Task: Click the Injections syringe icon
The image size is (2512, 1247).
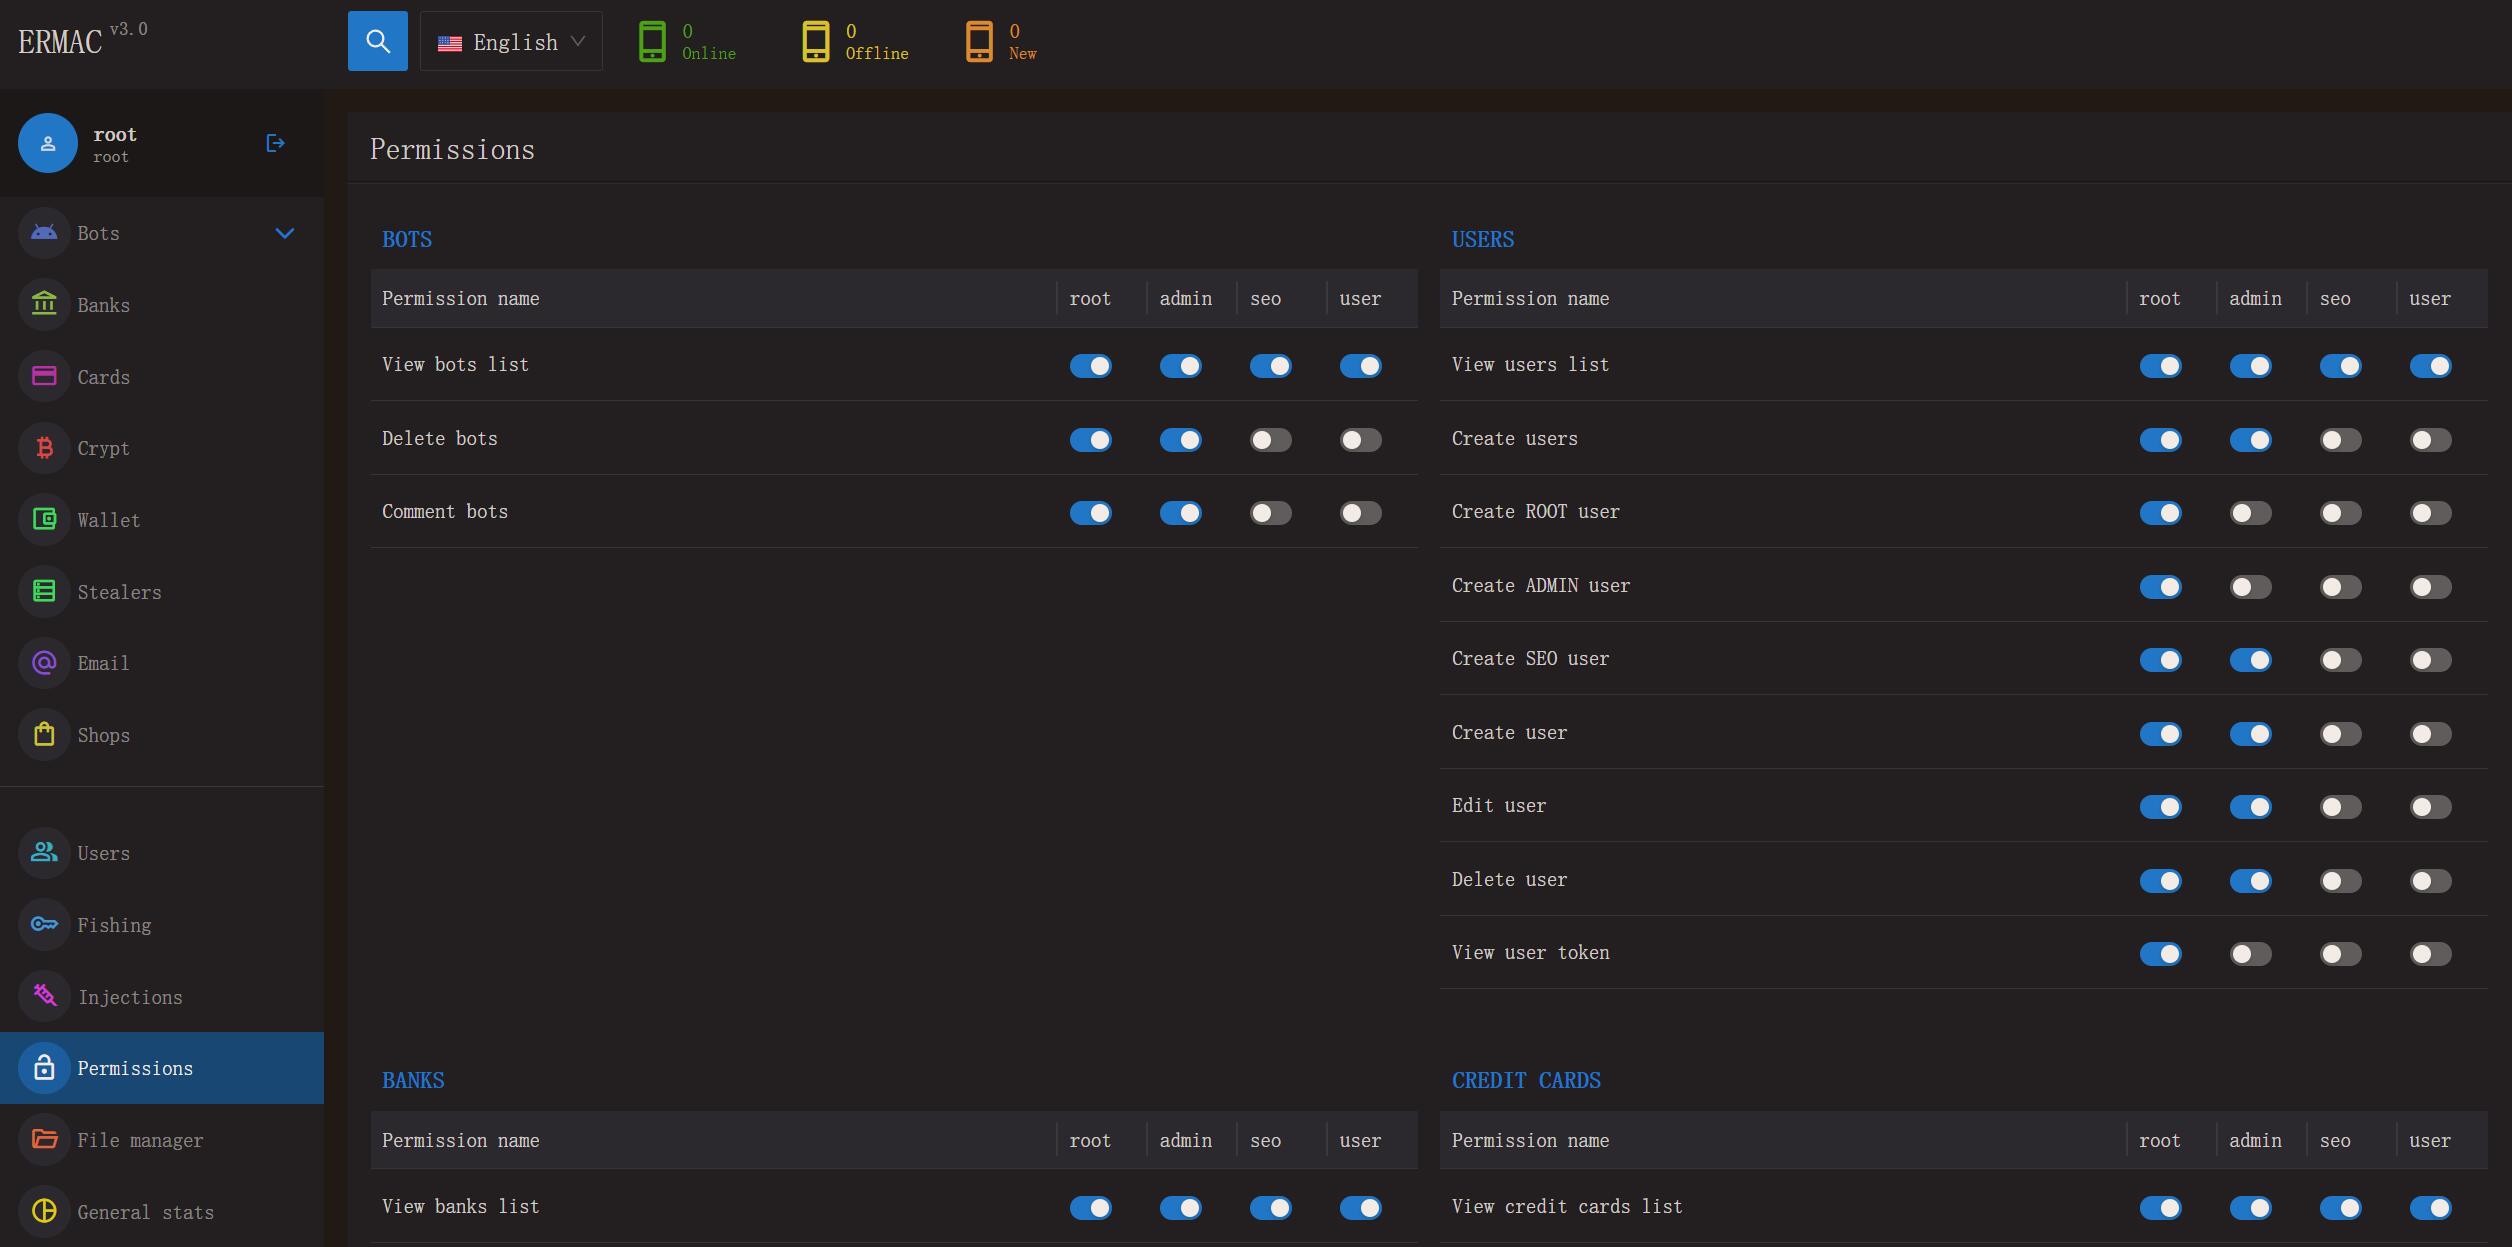Action: point(44,996)
